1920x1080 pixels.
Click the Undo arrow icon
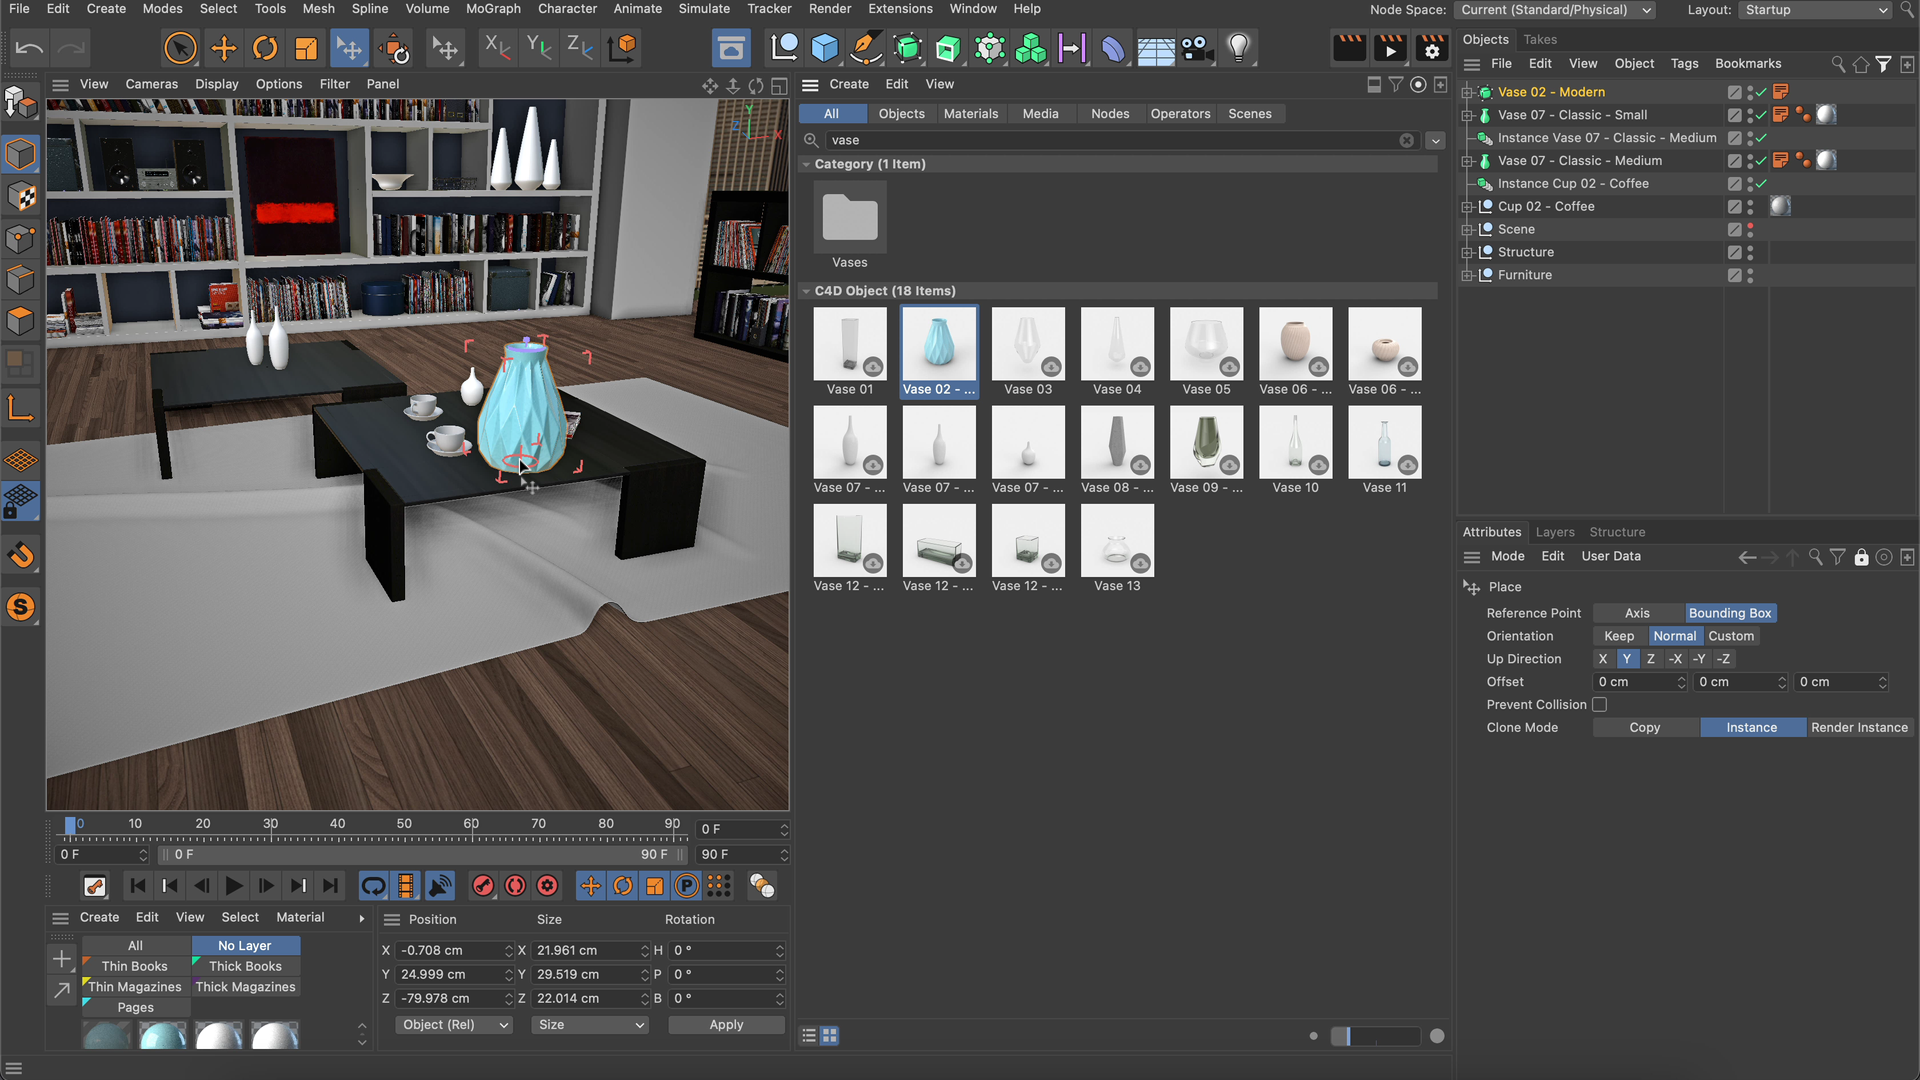[x=29, y=48]
